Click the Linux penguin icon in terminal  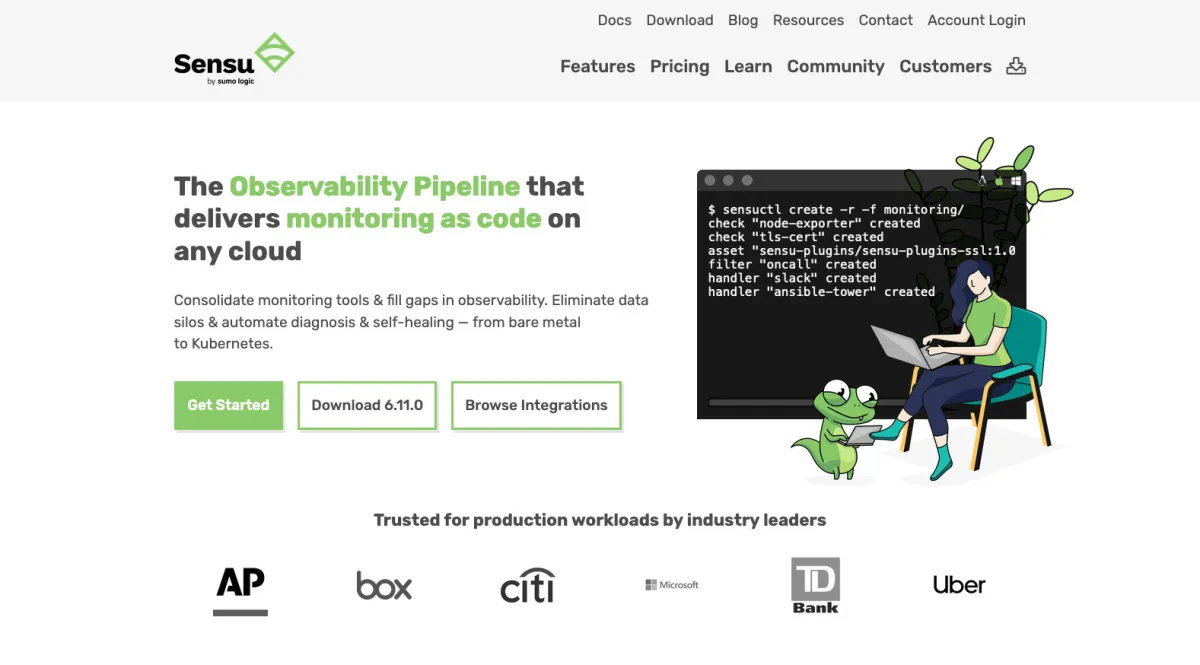(x=982, y=181)
